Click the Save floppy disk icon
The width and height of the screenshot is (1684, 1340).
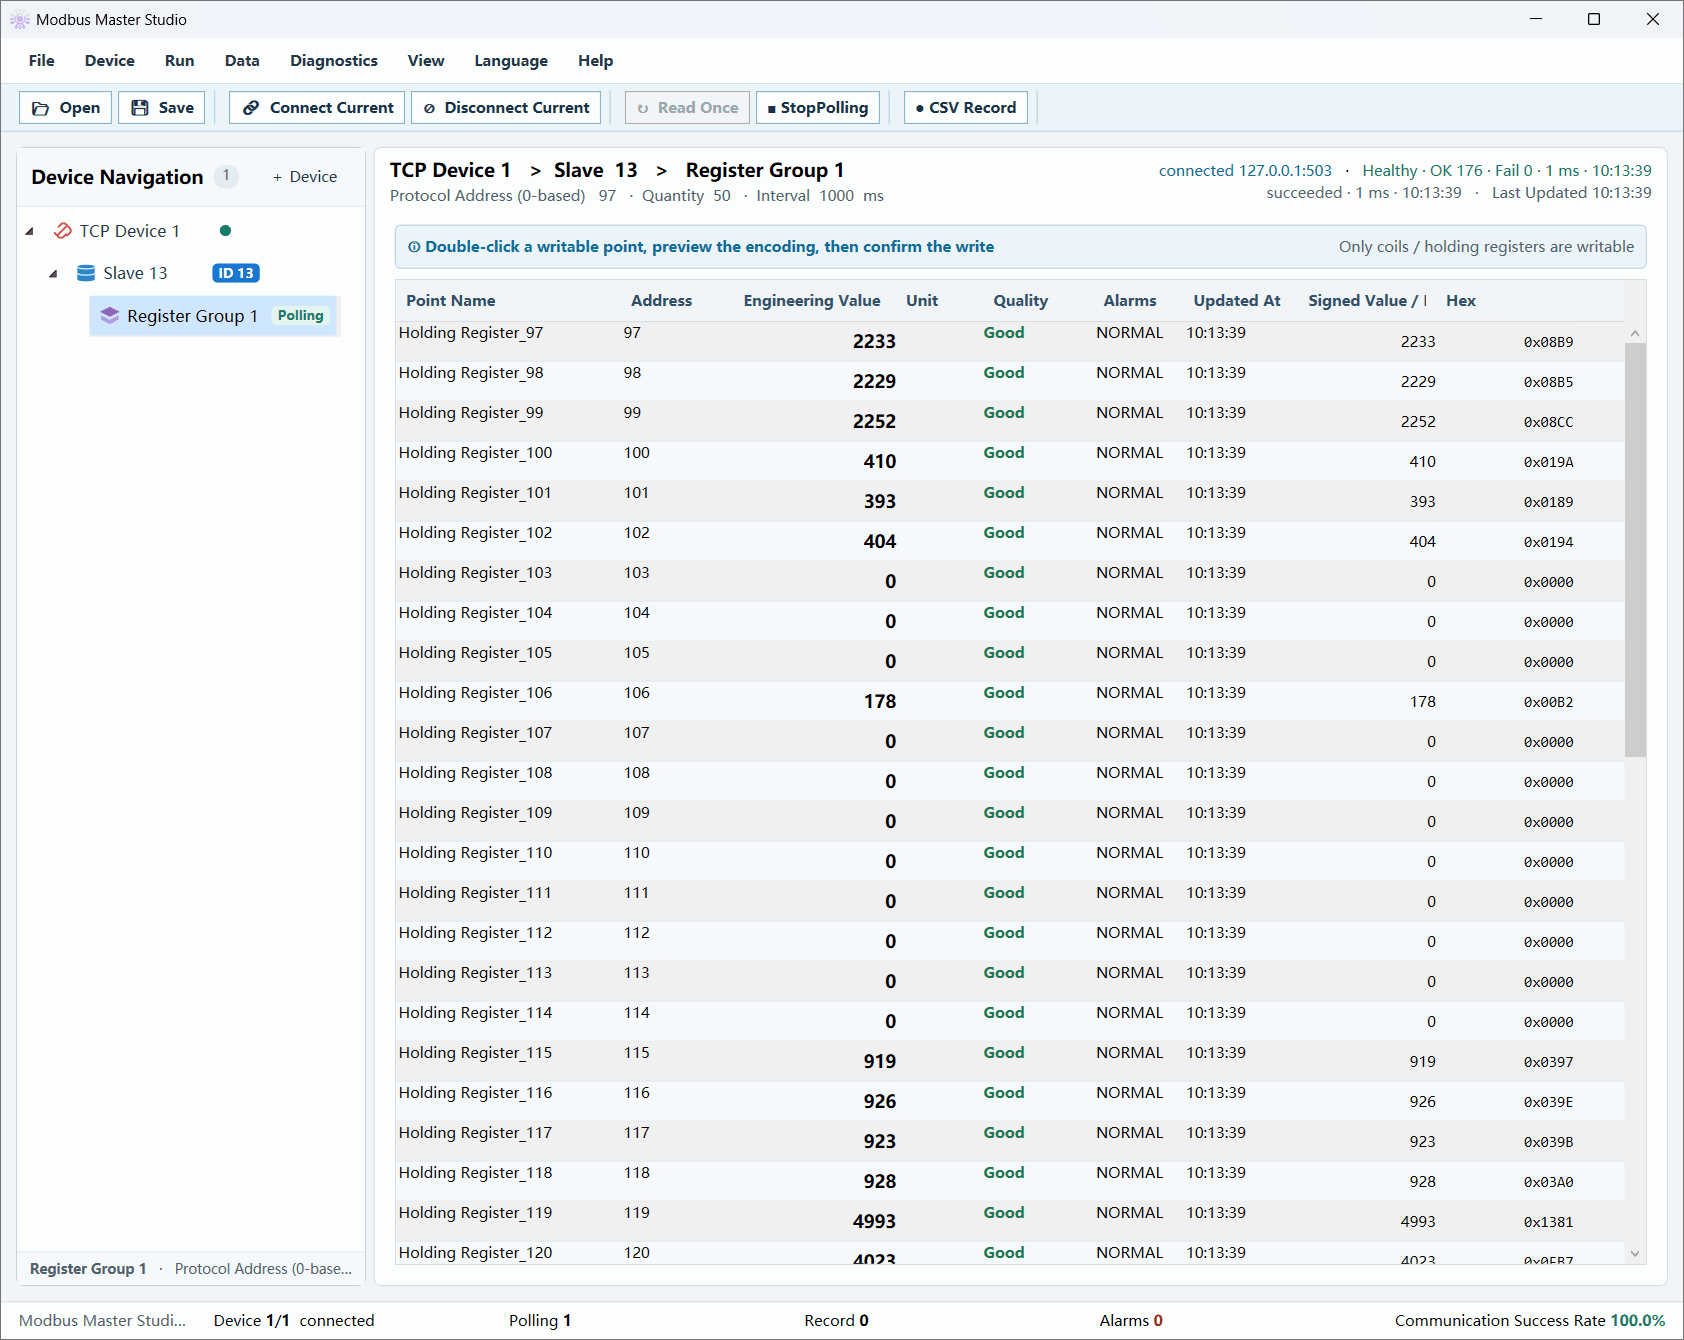coord(140,108)
